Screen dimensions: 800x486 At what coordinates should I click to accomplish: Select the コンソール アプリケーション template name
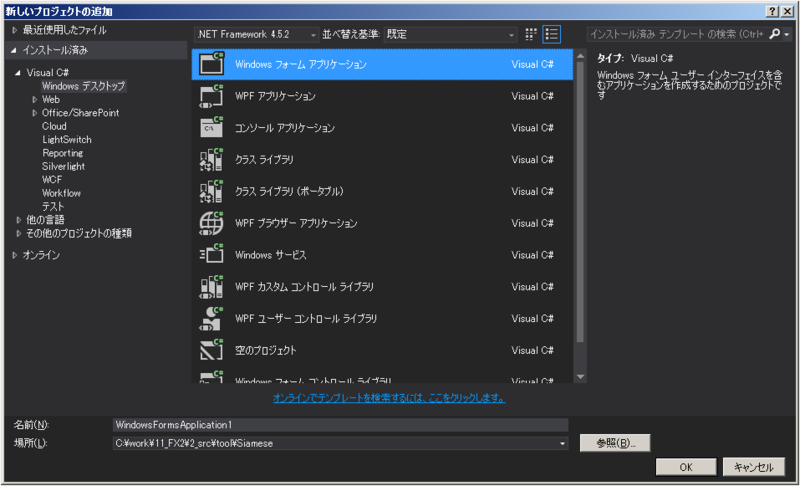click(x=285, y=127)
